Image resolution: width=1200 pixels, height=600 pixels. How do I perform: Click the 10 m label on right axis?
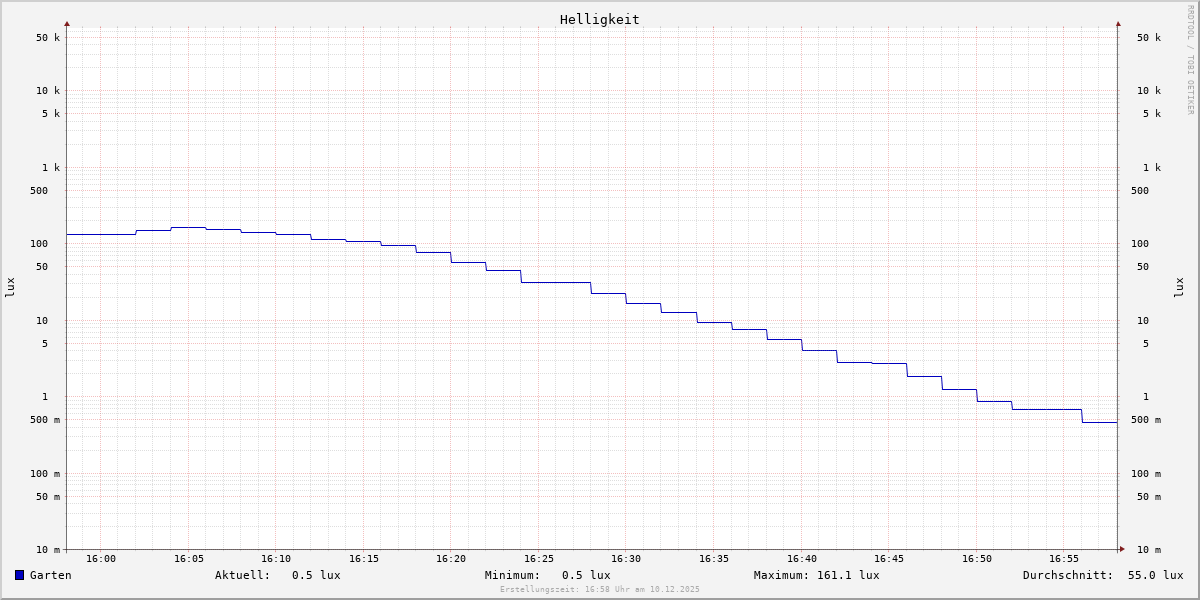(1148, 550)
